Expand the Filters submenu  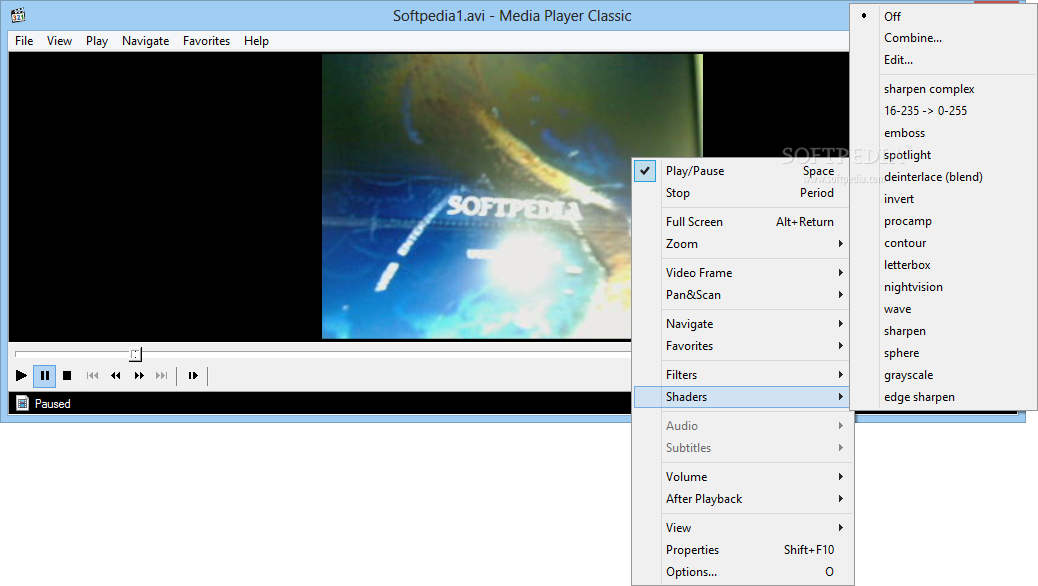(743, 375)
